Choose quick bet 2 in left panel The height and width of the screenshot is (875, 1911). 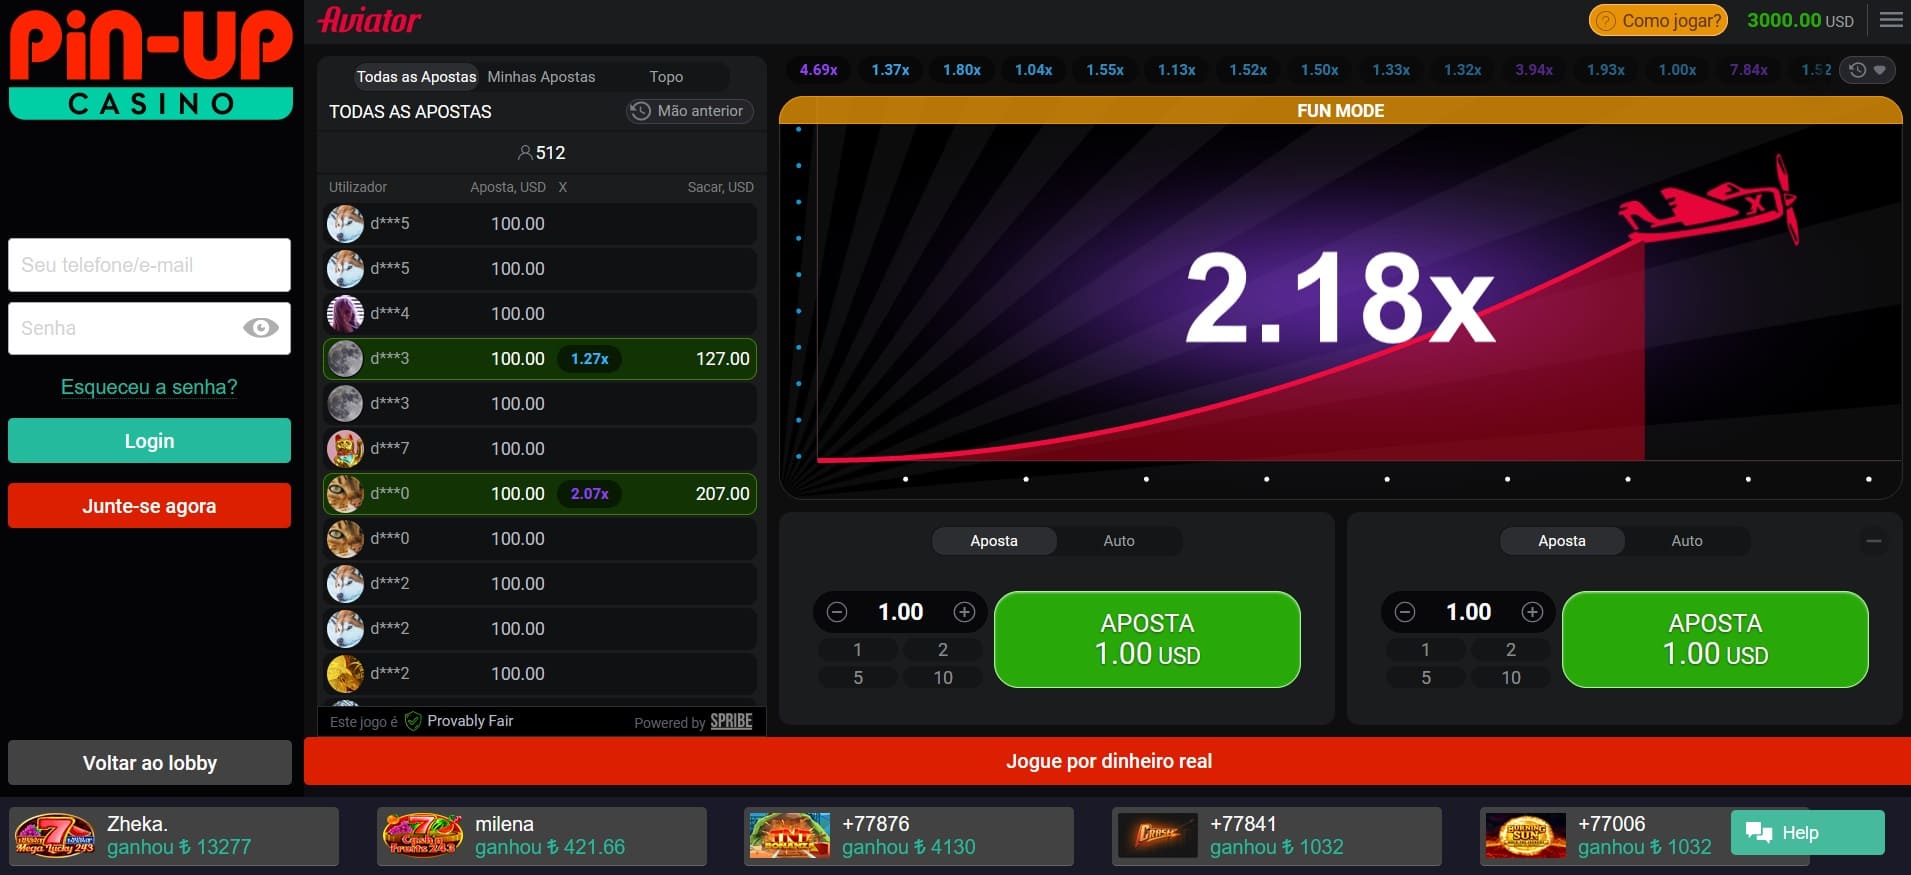(x=943, y=650)
